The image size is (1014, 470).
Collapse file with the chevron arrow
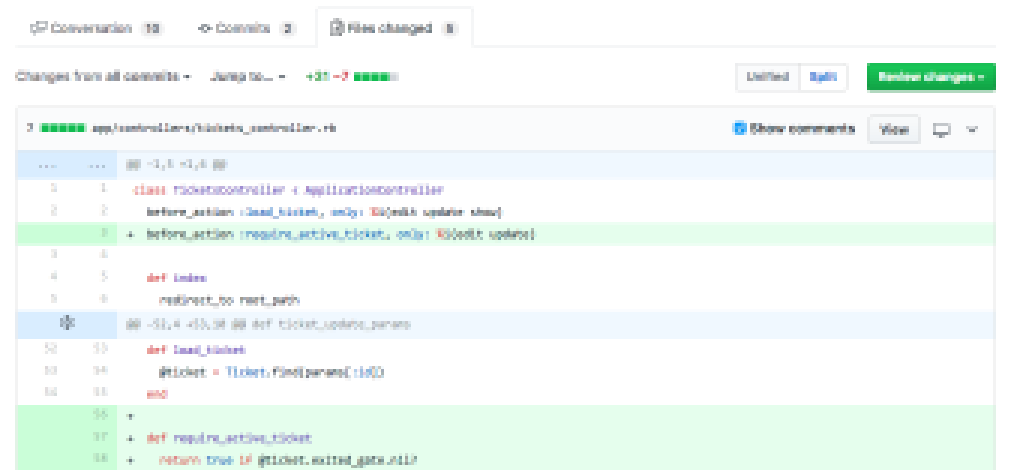971,129
